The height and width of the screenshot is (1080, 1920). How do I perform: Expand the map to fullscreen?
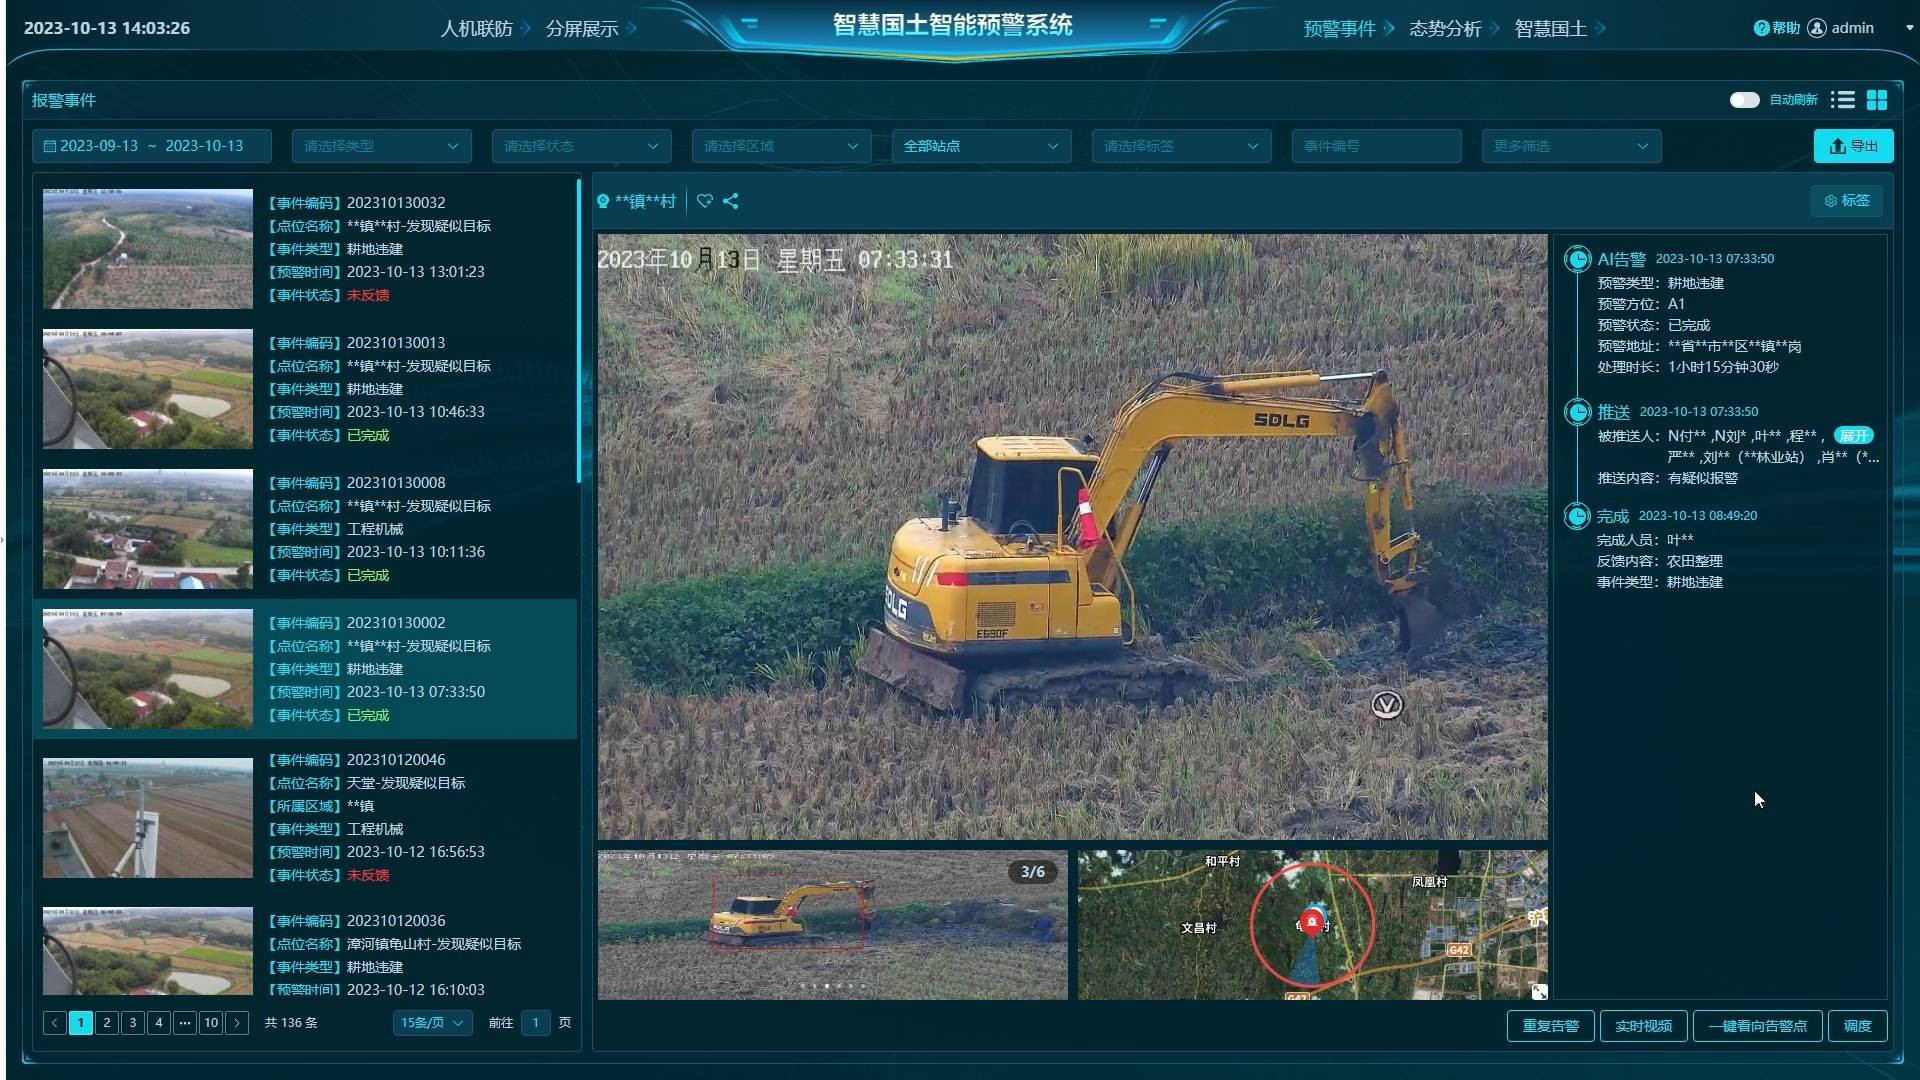coord(1539,991)
